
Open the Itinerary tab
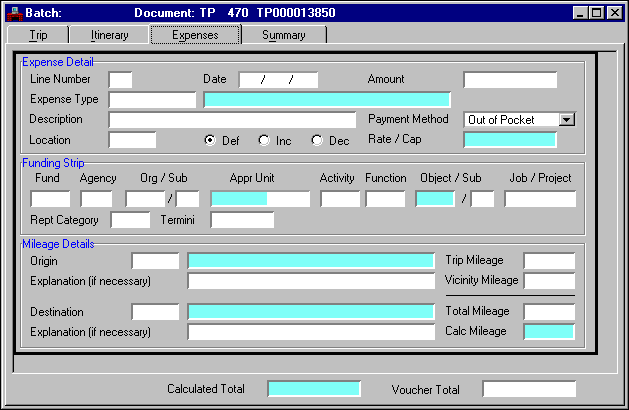coord(109,35)
